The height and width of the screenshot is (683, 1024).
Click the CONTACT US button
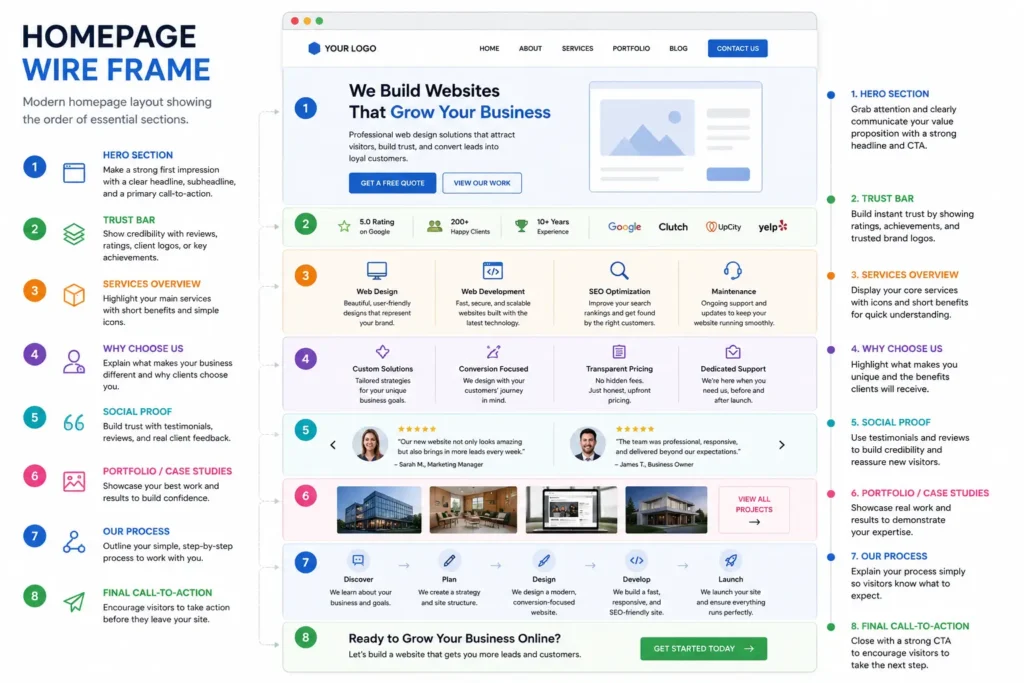(x=737, y=48)
